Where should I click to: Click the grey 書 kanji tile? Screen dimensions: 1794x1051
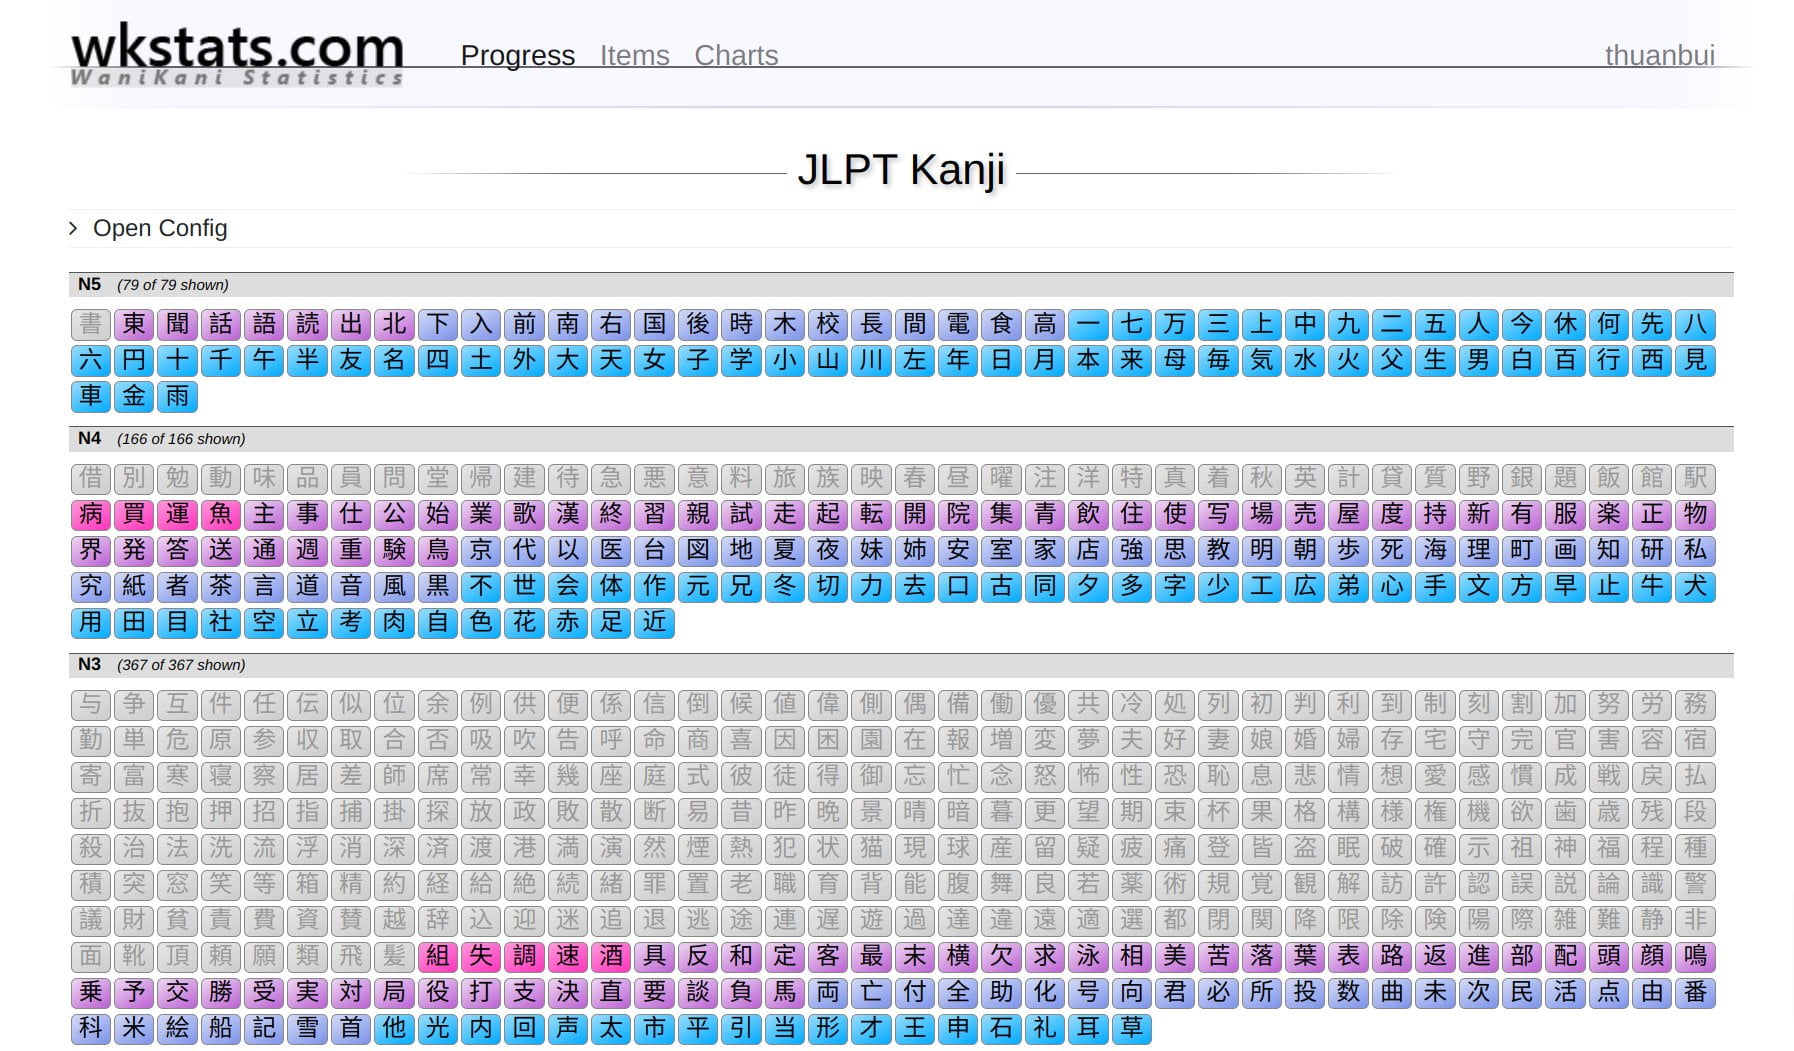(91, 324)
